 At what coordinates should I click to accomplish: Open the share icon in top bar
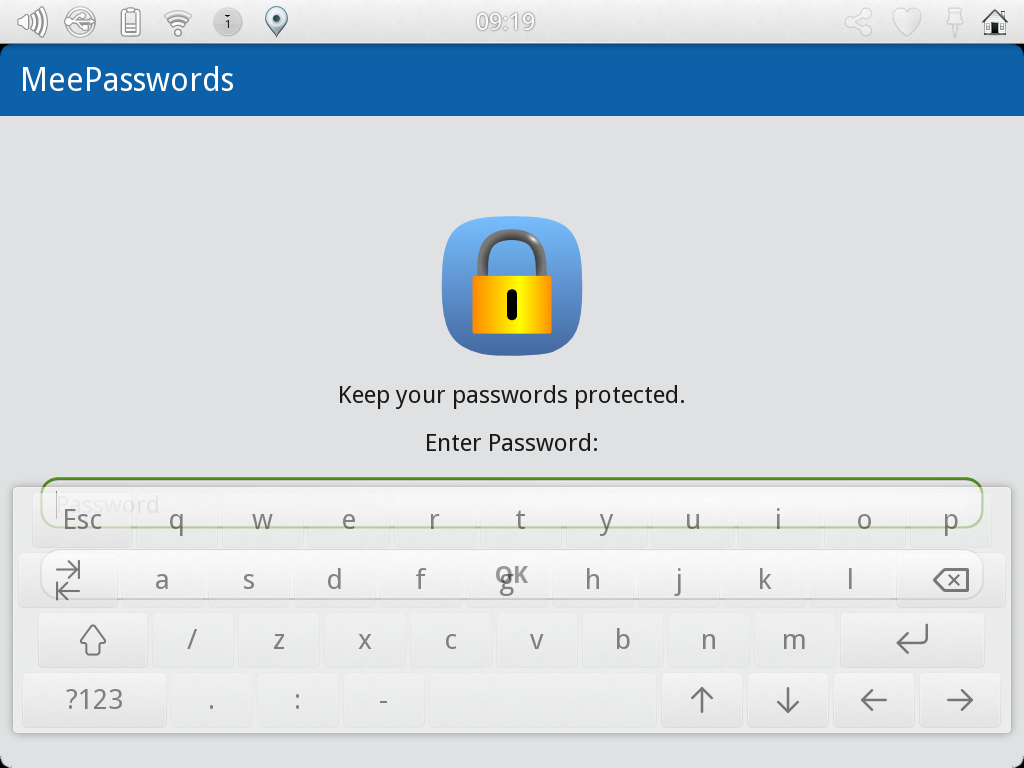point(858,22)
